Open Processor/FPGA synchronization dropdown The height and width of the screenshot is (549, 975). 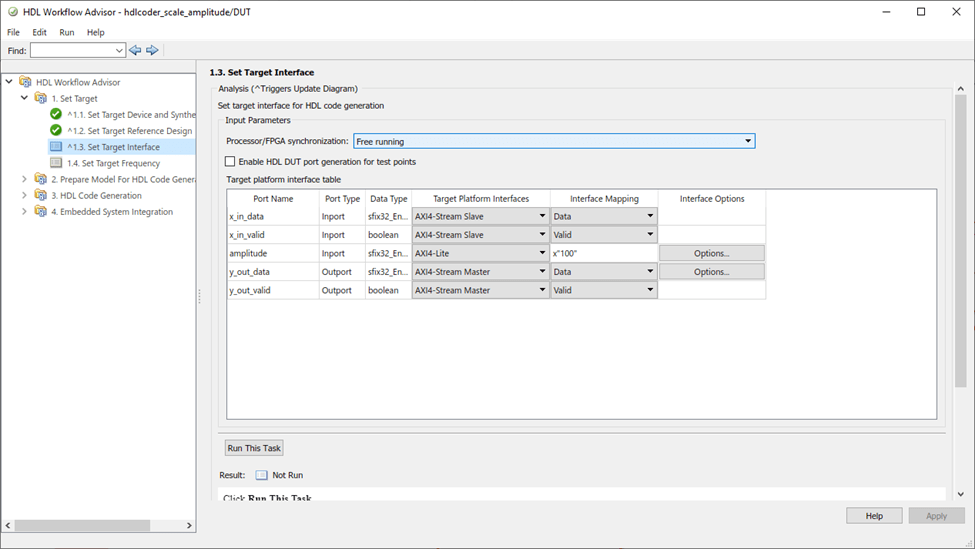point(748,141)
